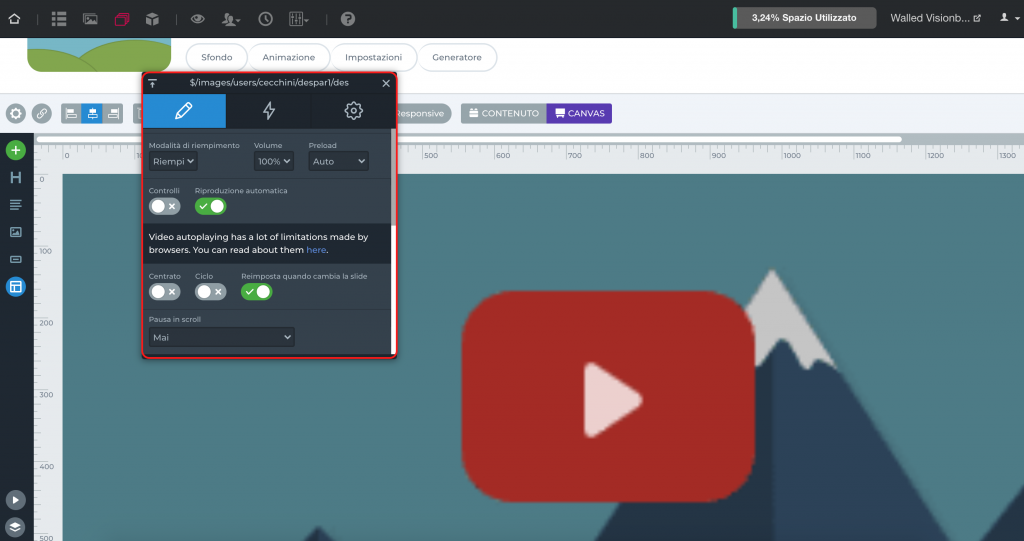1024x541 pixels.
Task: Toggle Riproduzione automatica switch
Action: pos(210,206)
